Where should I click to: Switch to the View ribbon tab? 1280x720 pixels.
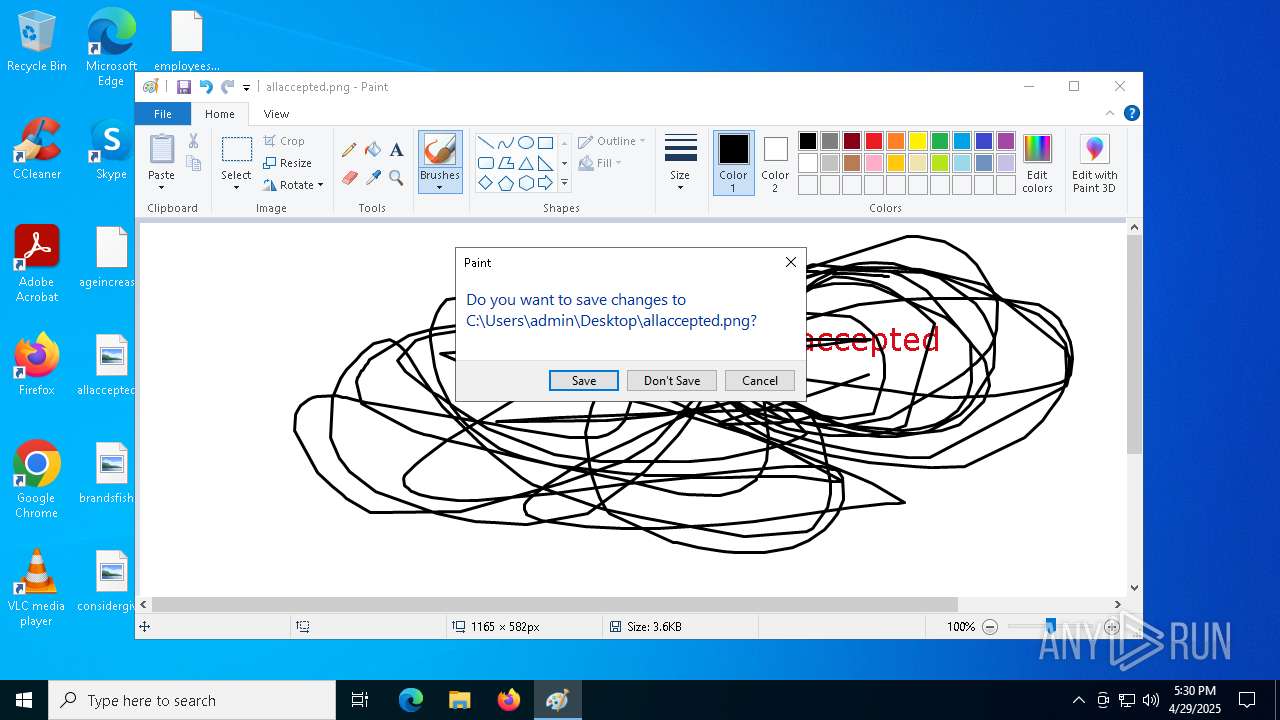(276, 114)
